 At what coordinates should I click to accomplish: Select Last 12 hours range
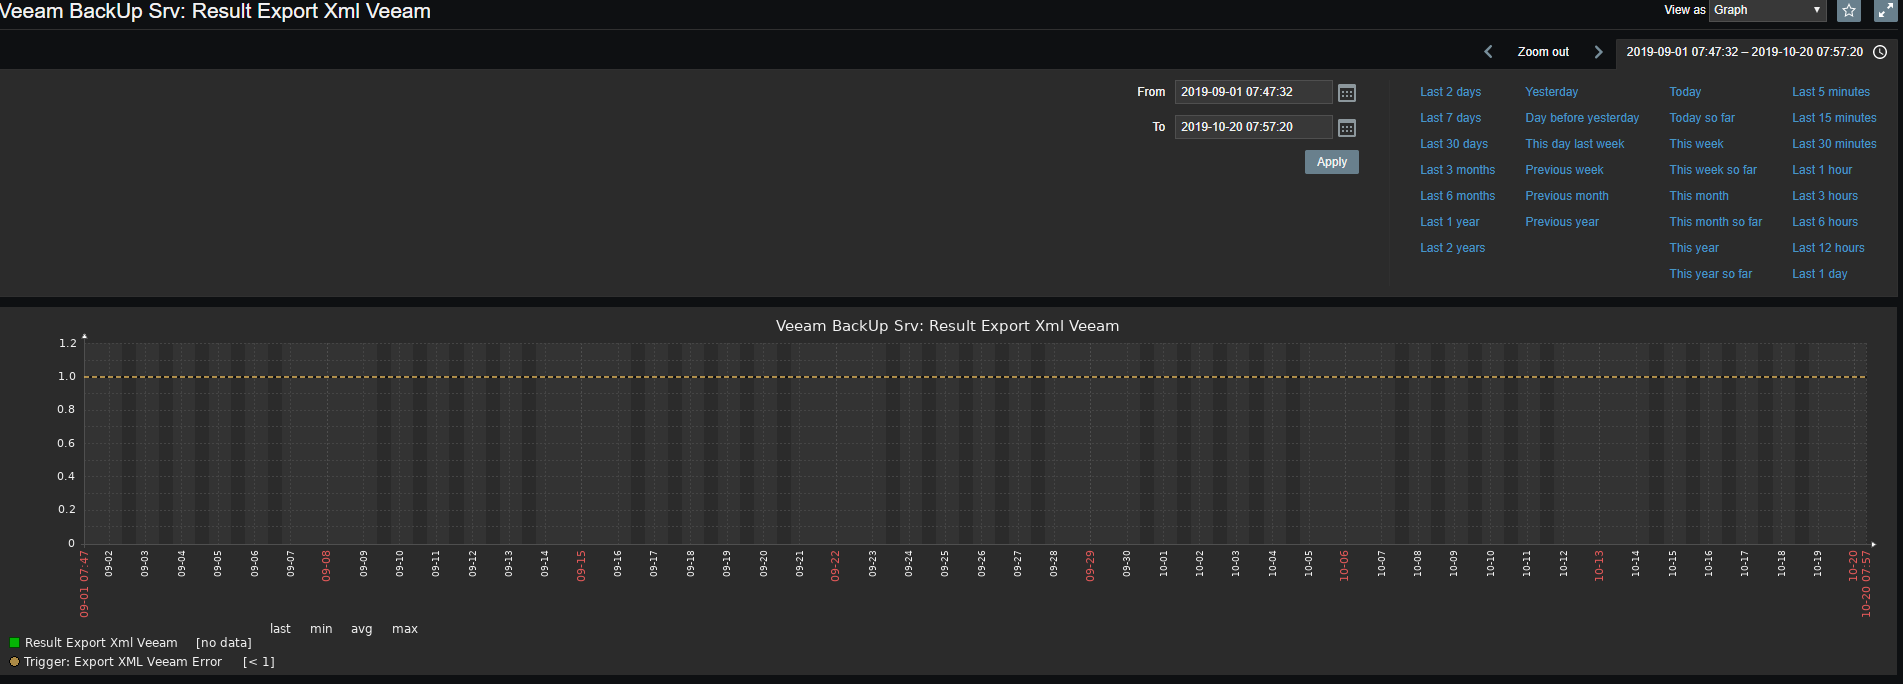1828,248
